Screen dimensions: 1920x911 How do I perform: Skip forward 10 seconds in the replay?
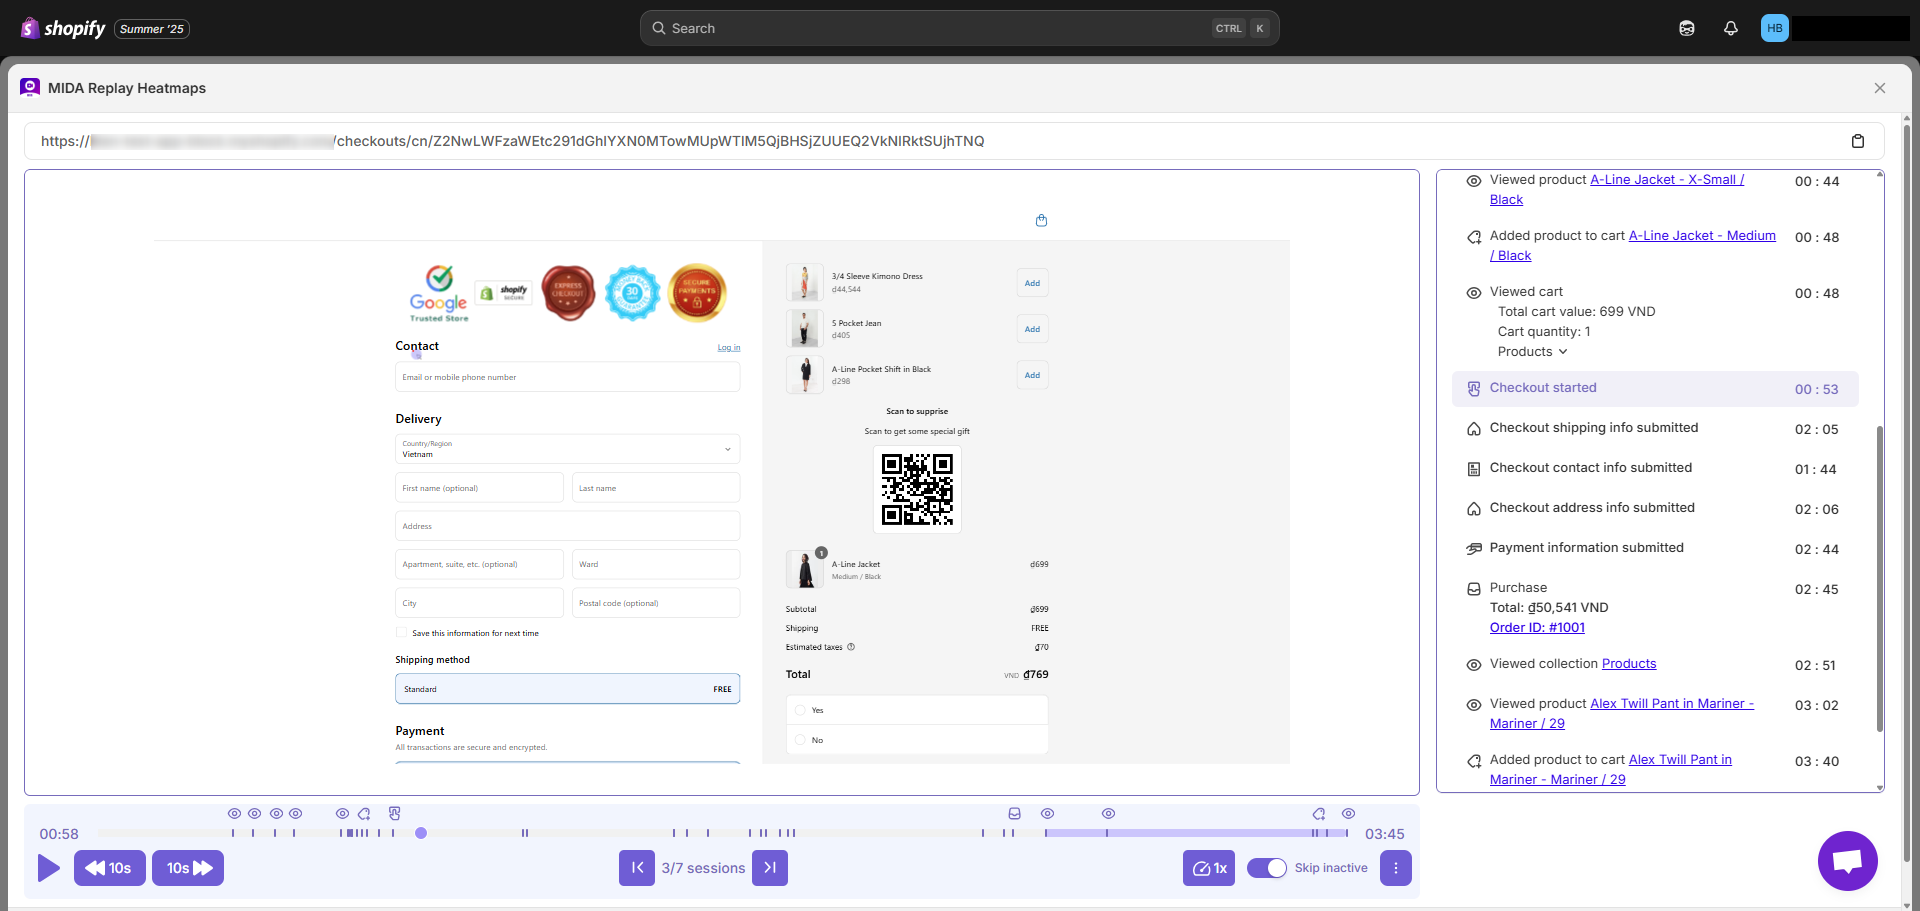(x=188, y=868)
